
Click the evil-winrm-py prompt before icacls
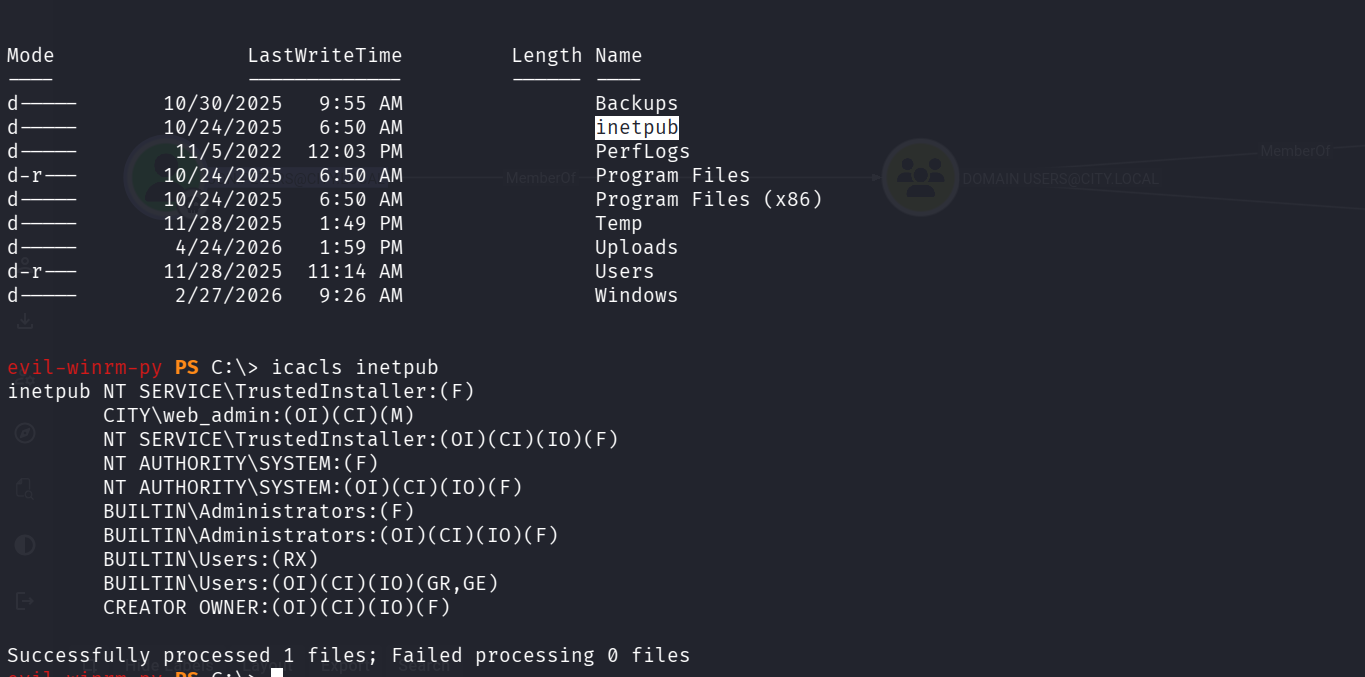(85, 367)
